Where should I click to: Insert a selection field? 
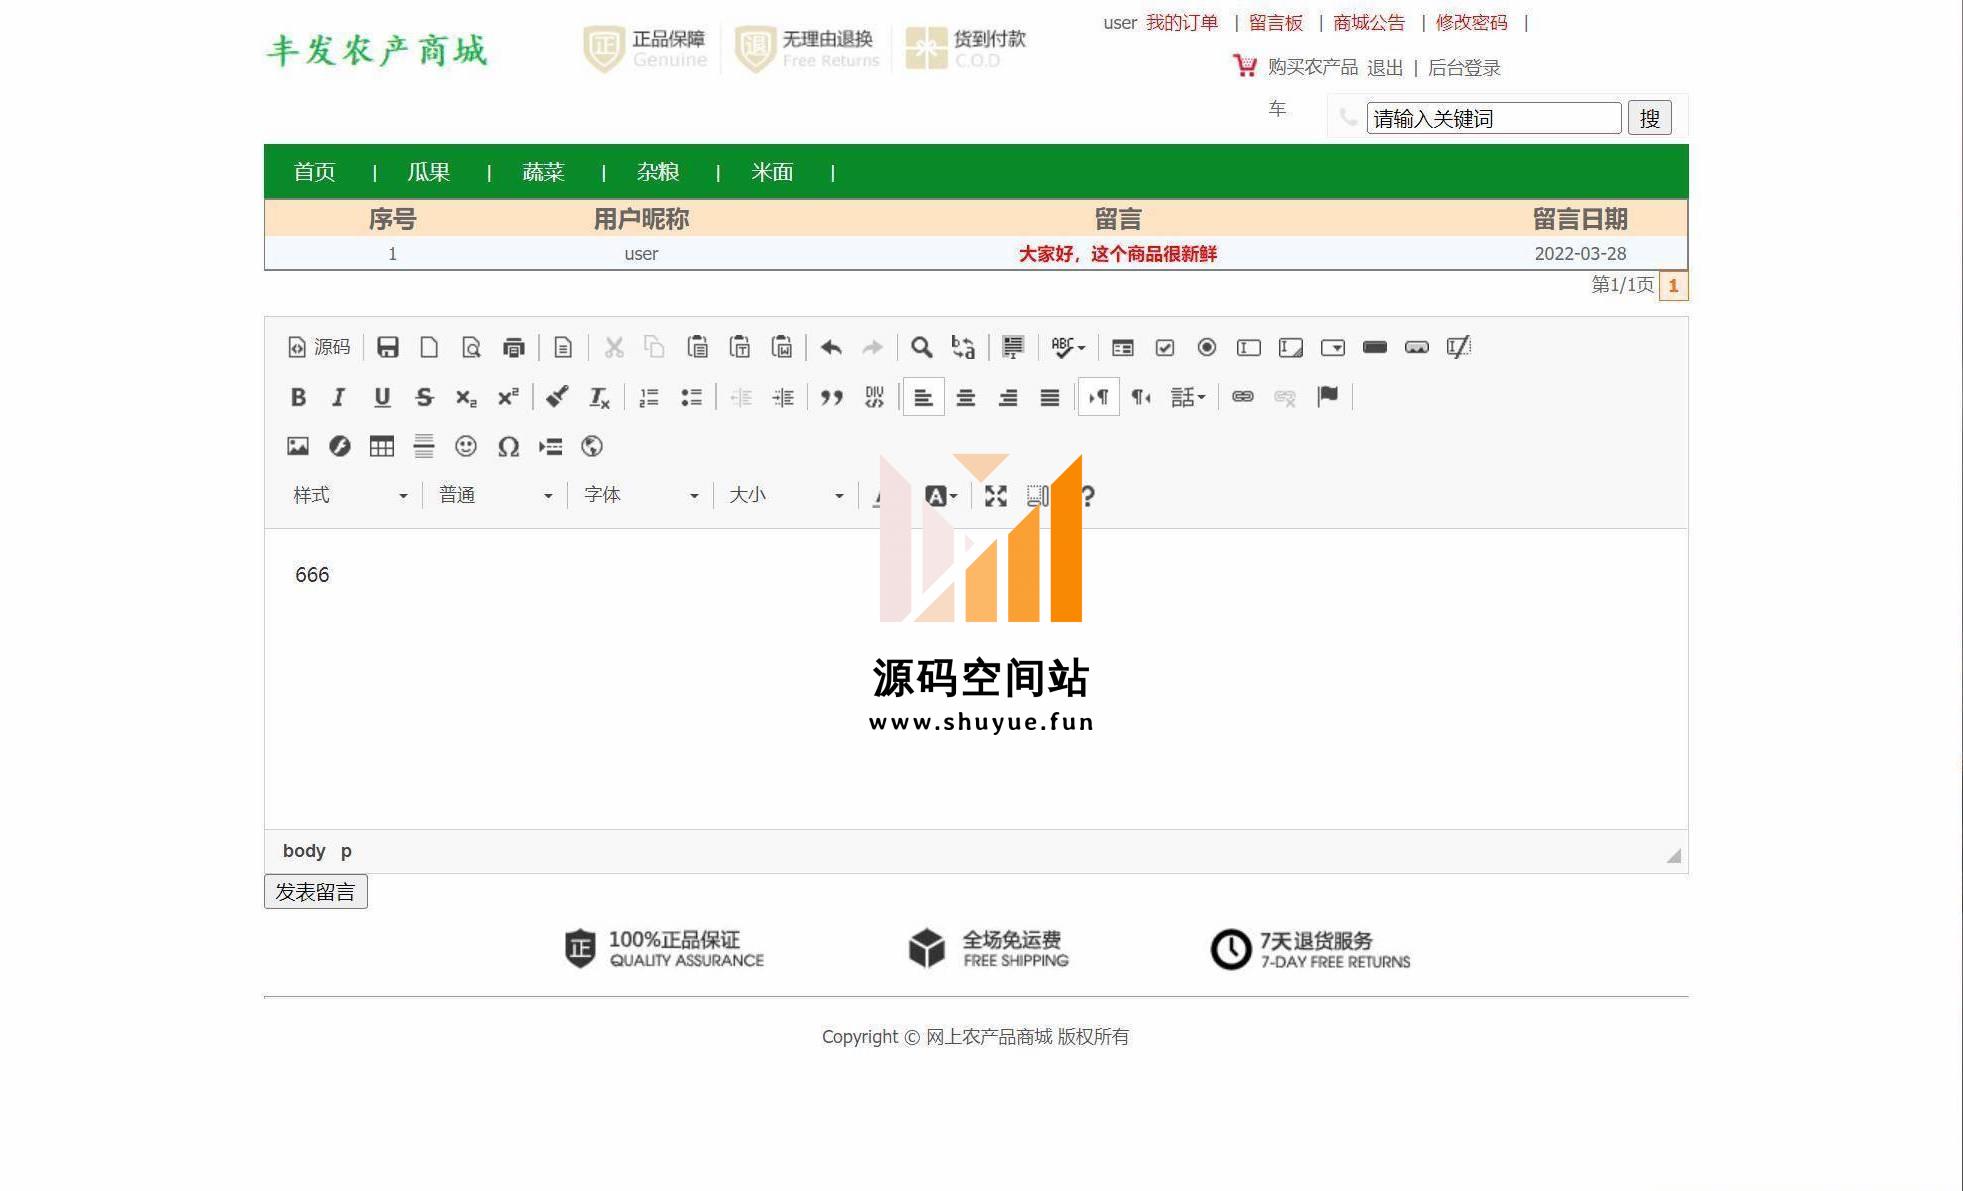click(x=1333, y=347)
